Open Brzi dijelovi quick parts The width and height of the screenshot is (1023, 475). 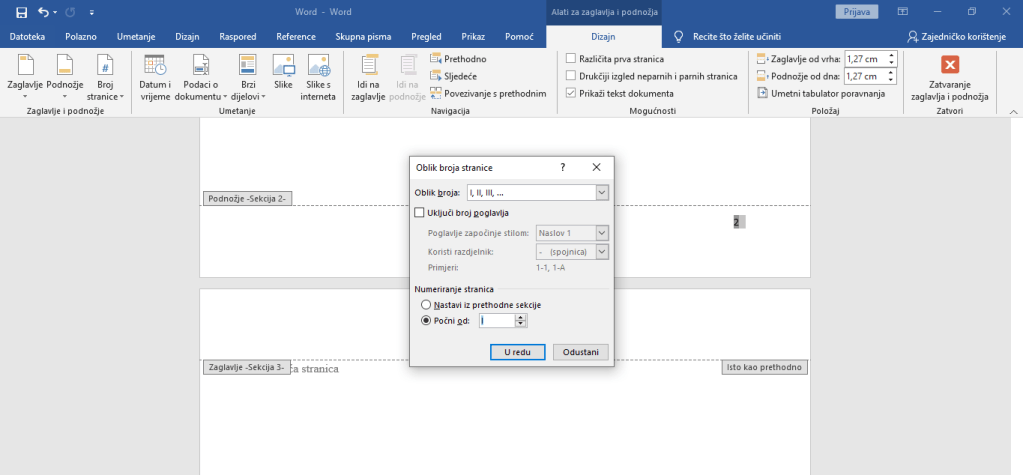[x=248, y=75]
